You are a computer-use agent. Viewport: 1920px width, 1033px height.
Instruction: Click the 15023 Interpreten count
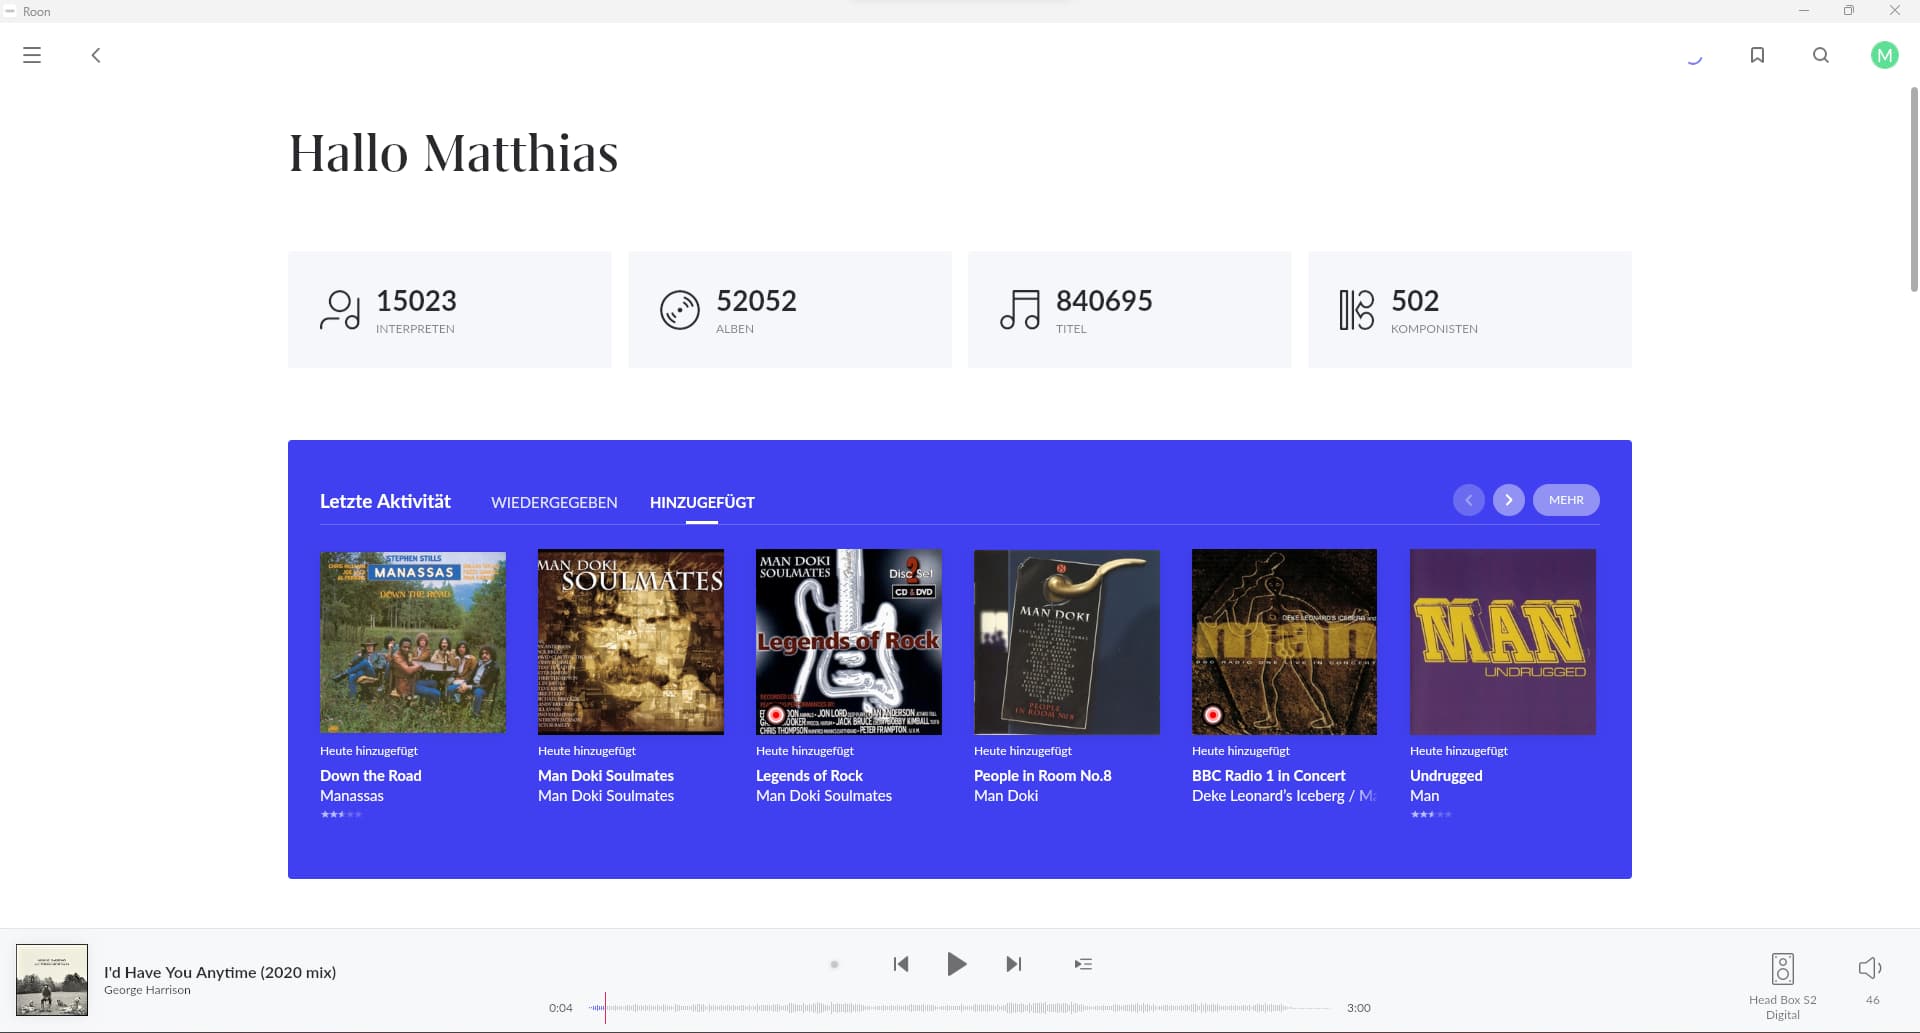click(x=416, y=301)
